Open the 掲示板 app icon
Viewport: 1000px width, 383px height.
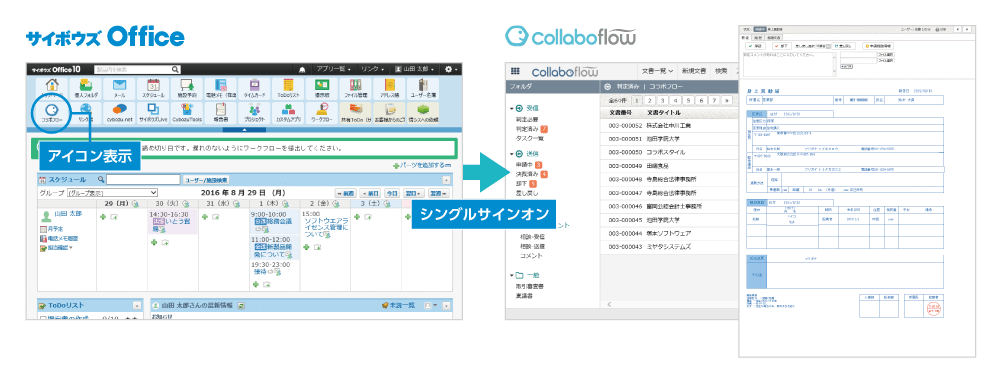click(322, 89)
